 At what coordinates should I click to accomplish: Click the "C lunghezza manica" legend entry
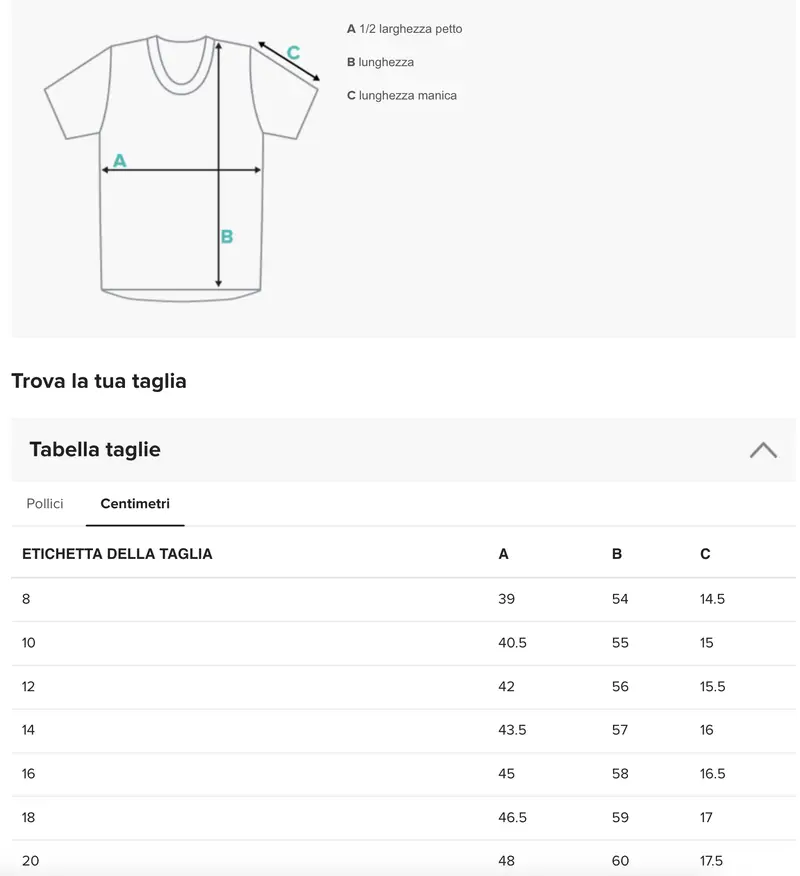[402, 96]
